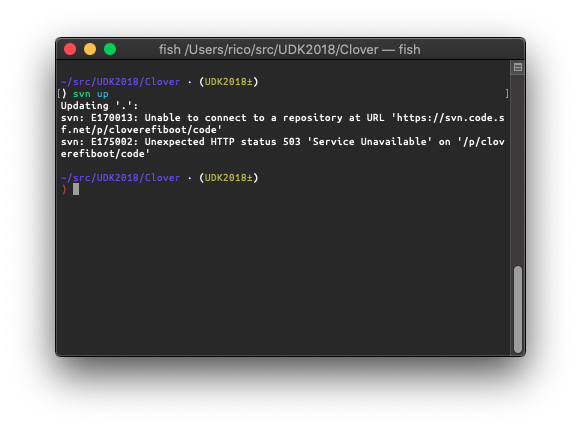
Task: Click the opening mark bracket beside svn up
Action: point(59,94)
